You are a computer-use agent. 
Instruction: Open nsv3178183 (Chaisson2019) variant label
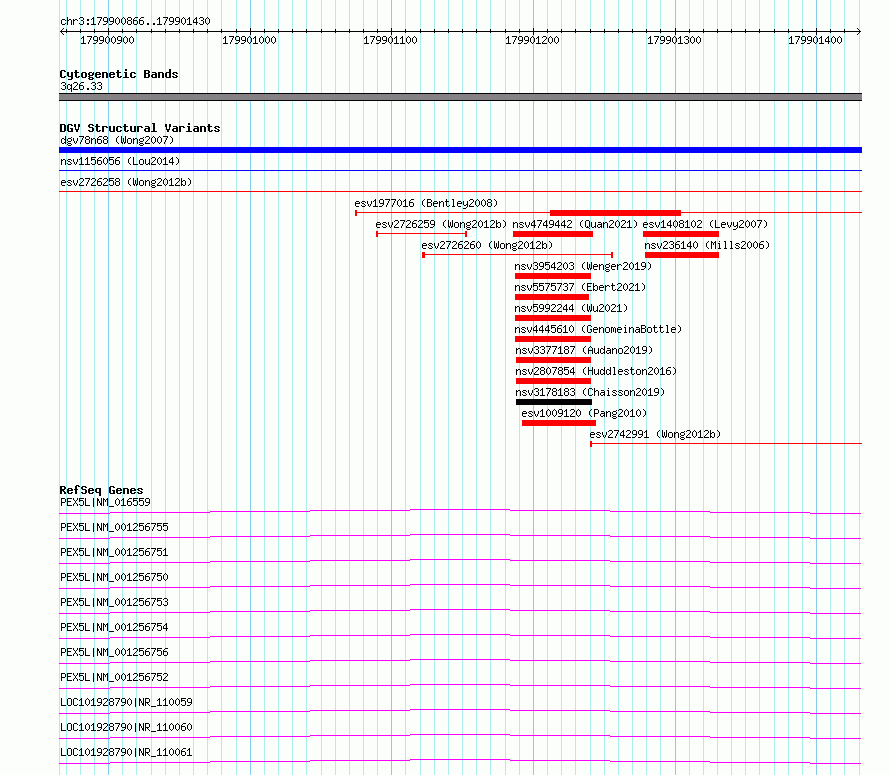(x=590, y=392)
